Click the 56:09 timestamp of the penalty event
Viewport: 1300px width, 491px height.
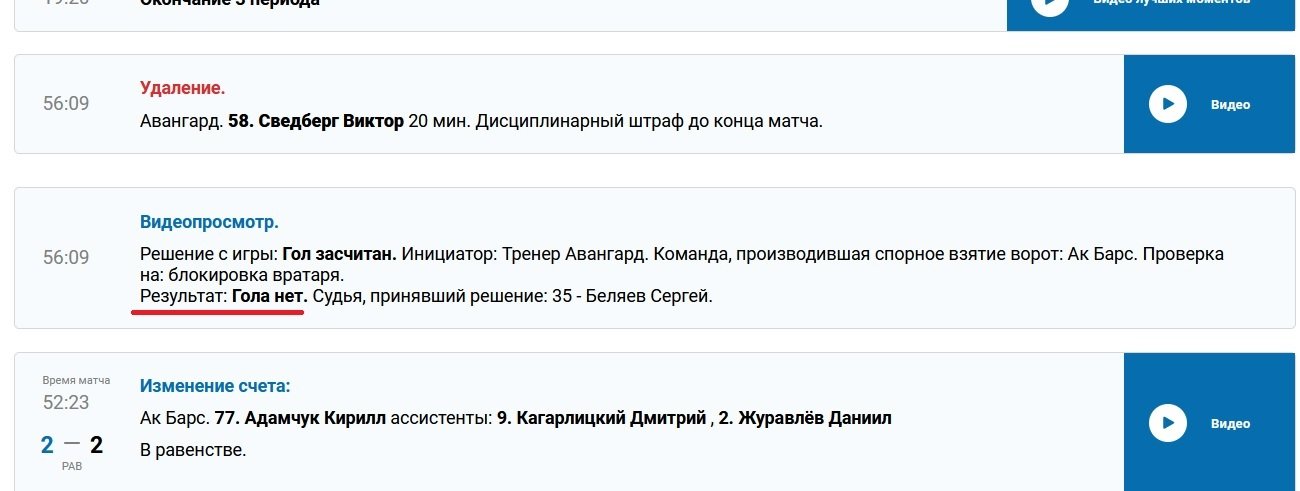pyautogui.click(x=66, y=103)
